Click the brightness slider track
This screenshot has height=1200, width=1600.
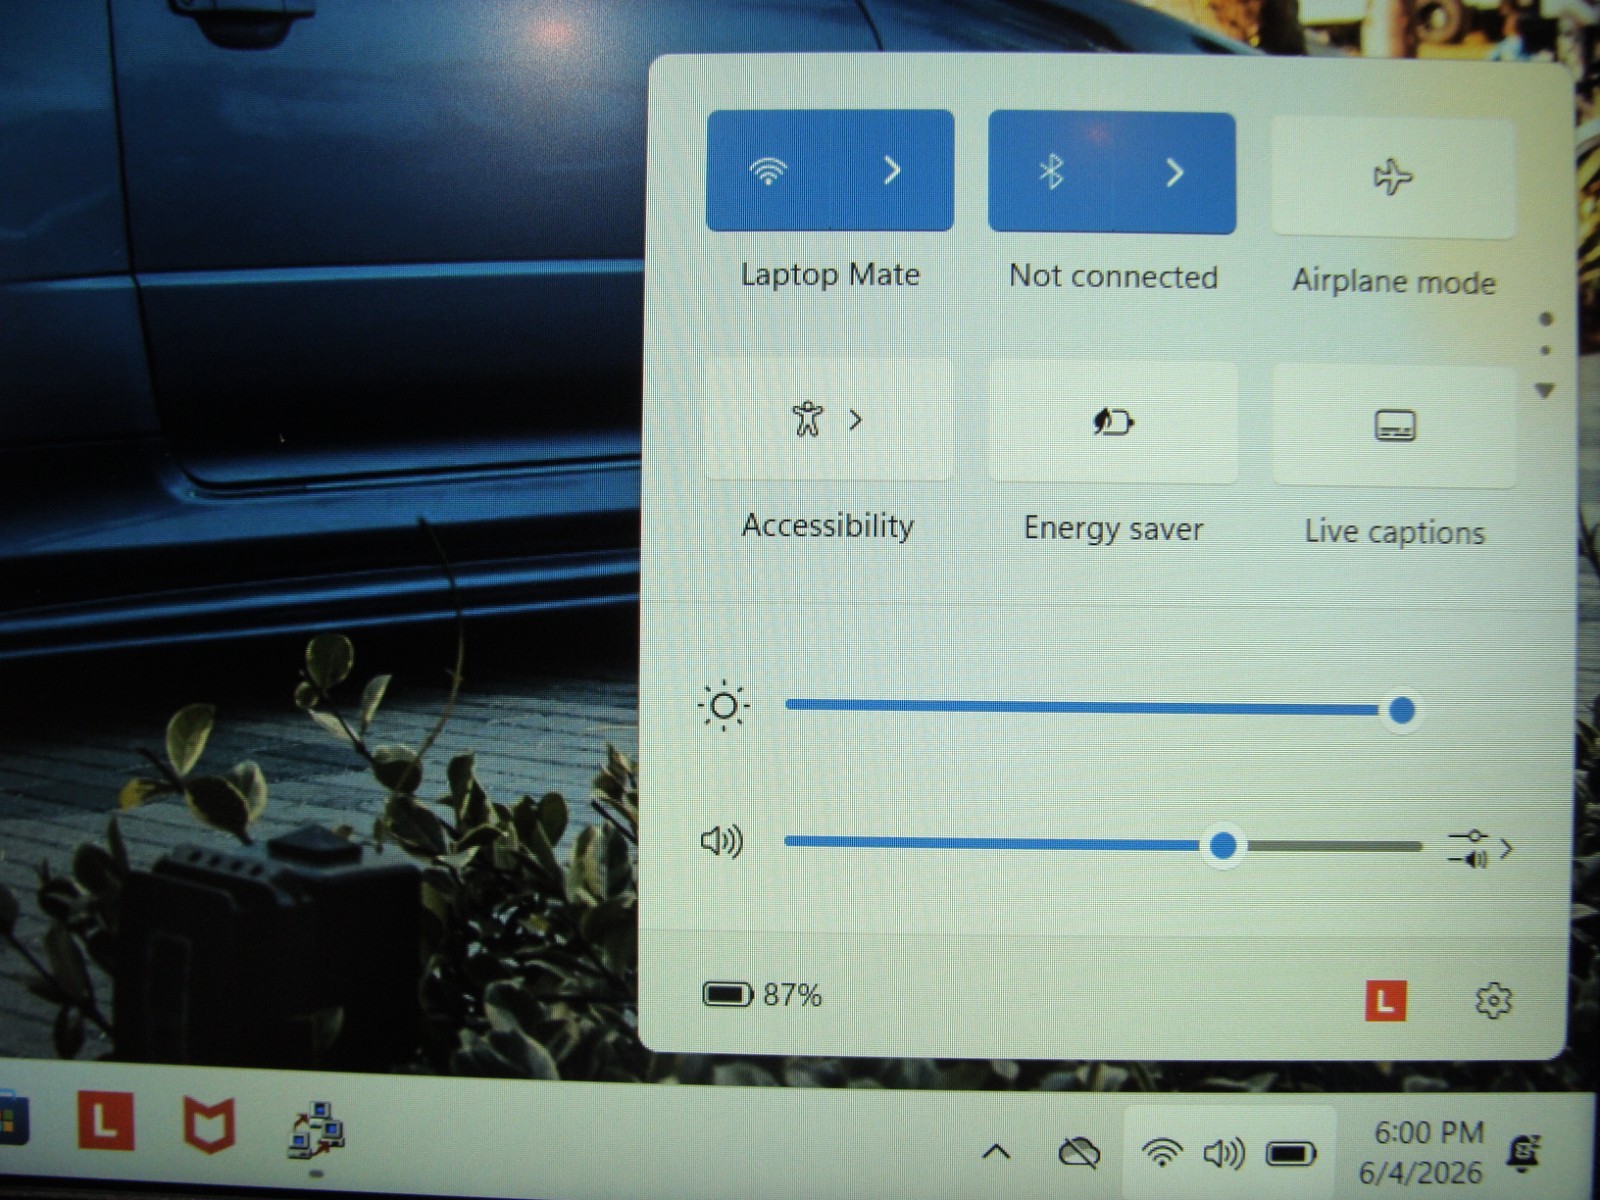(1093, 707)
